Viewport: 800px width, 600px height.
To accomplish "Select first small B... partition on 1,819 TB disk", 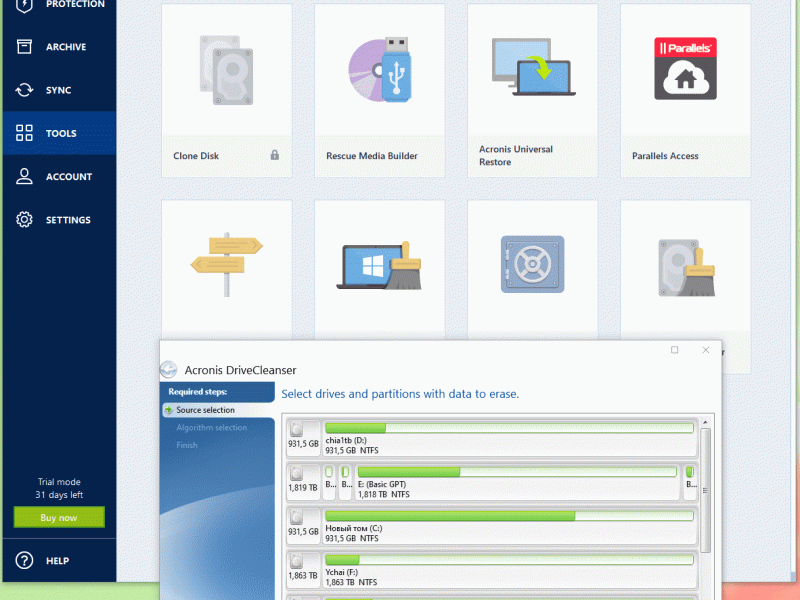I will 330,482.
